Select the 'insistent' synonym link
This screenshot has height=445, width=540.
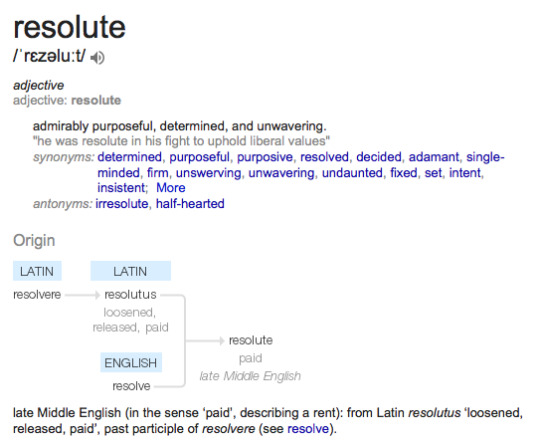(122, 188)
